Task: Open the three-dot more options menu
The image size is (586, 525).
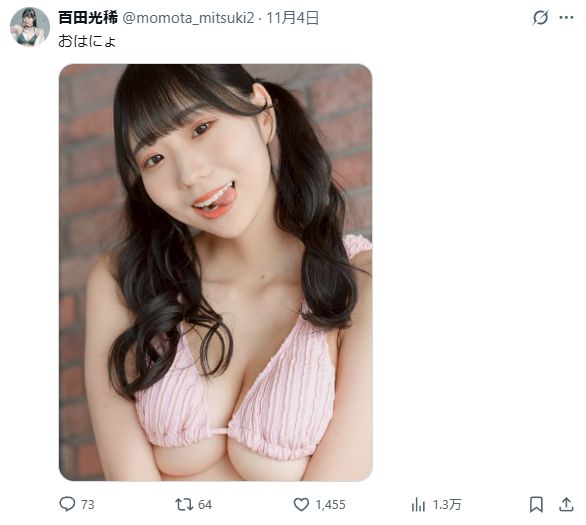Action: point(566,18)
